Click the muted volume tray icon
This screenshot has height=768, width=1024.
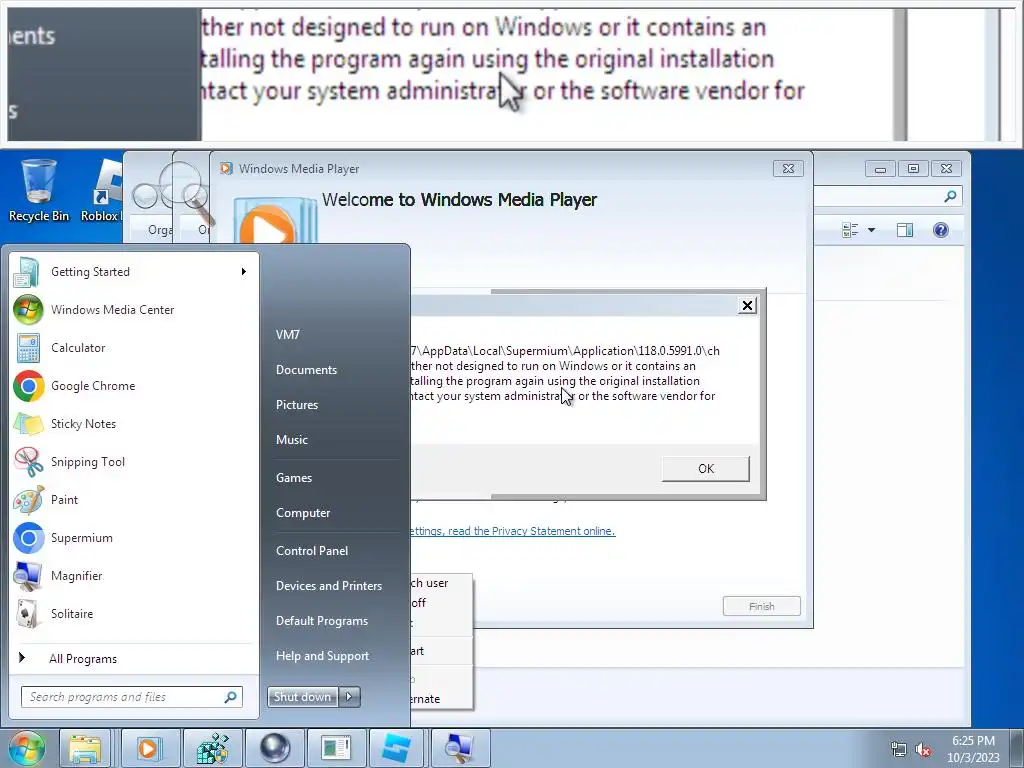tap(923, 750)
